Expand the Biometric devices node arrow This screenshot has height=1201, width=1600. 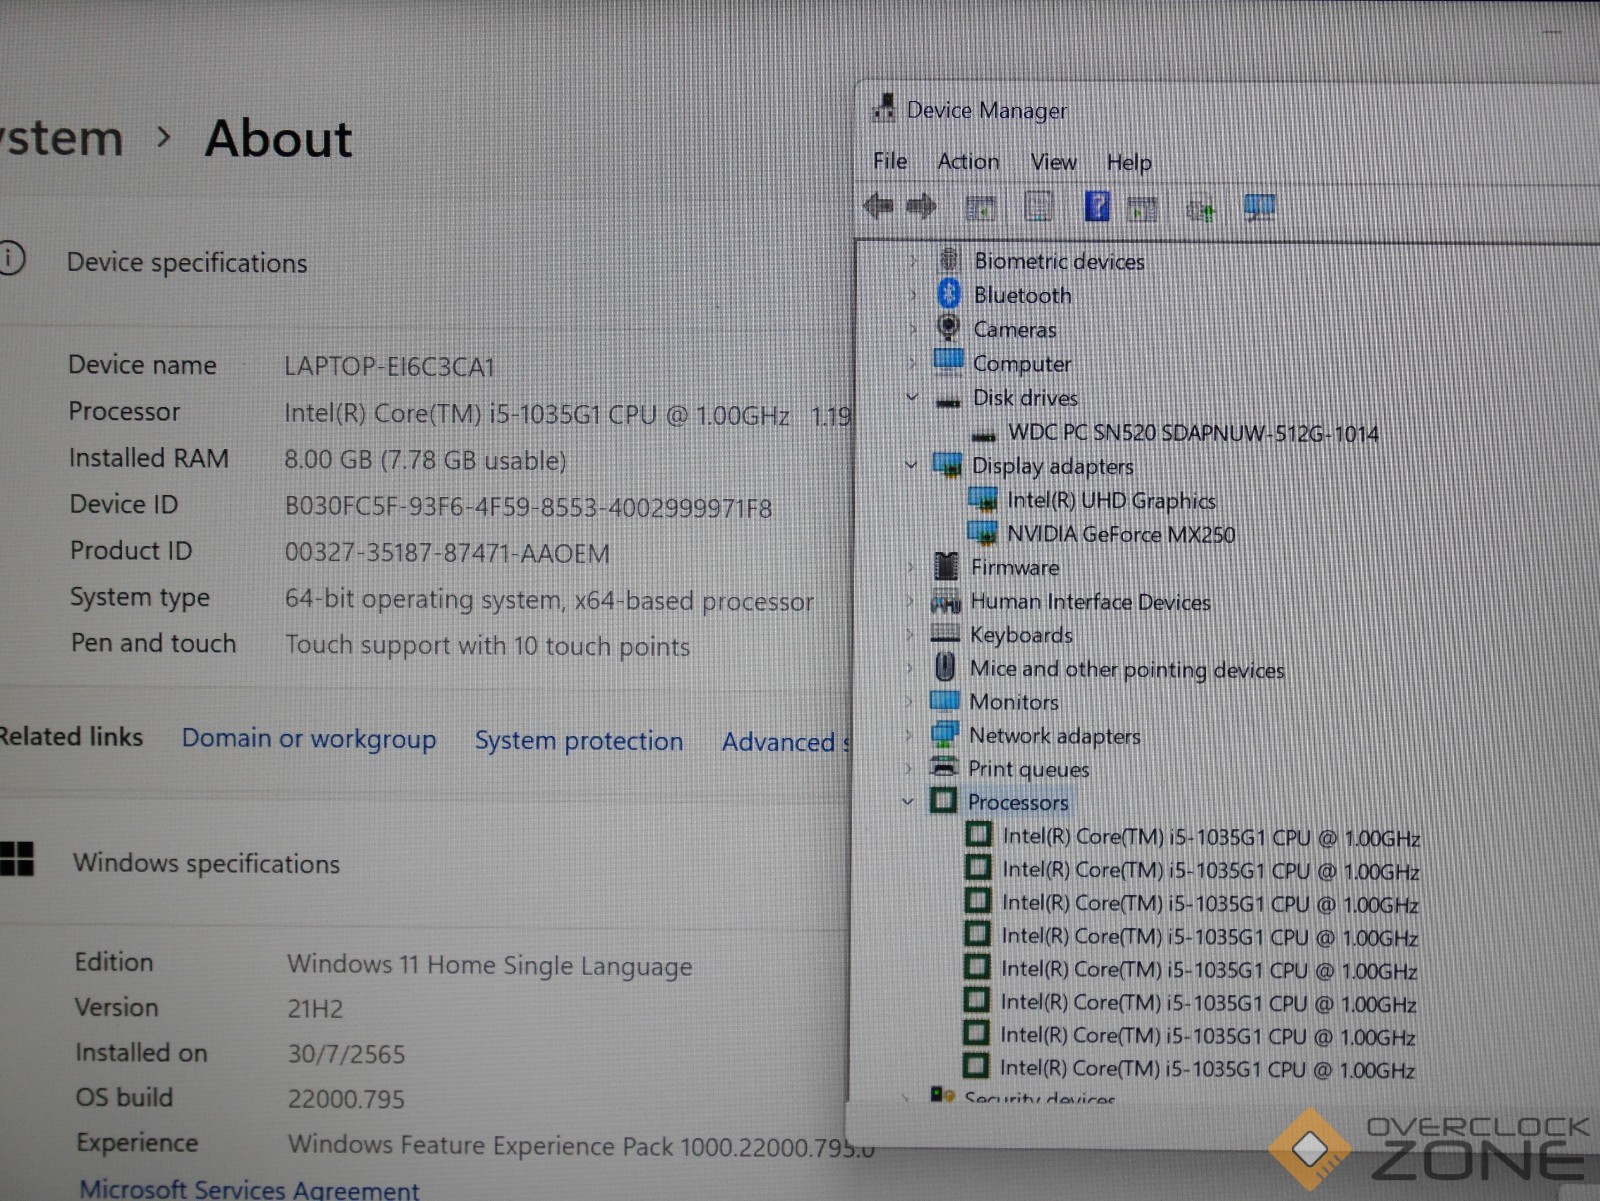913,261
